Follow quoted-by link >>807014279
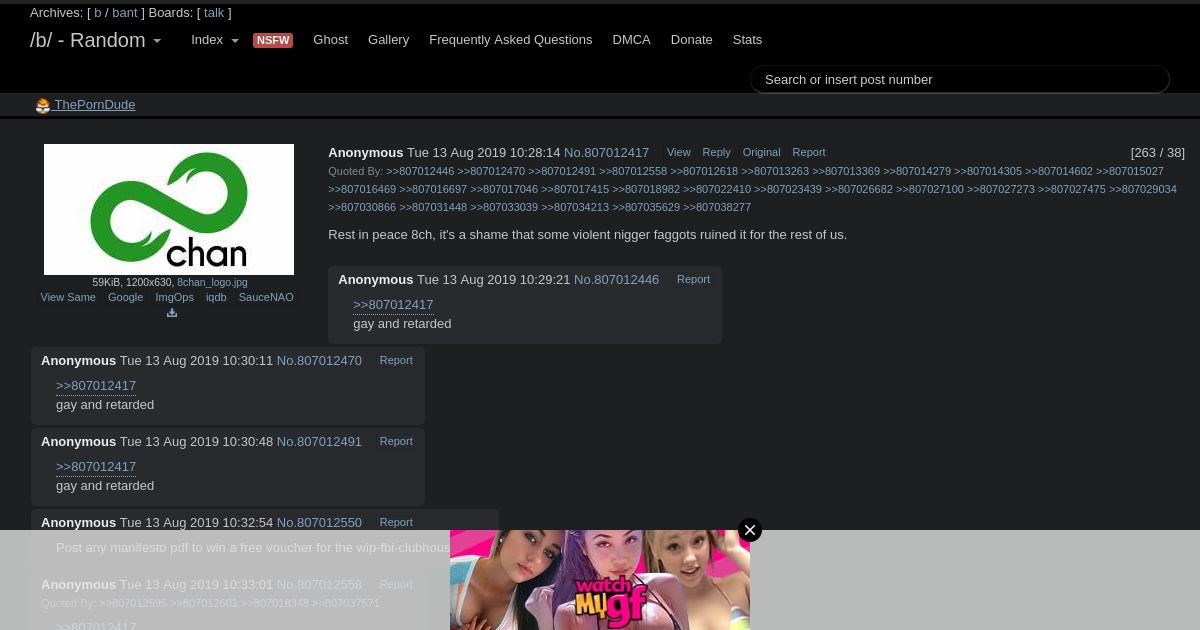The width and height of the screenshot is (1200, 630). coord(917,172)
